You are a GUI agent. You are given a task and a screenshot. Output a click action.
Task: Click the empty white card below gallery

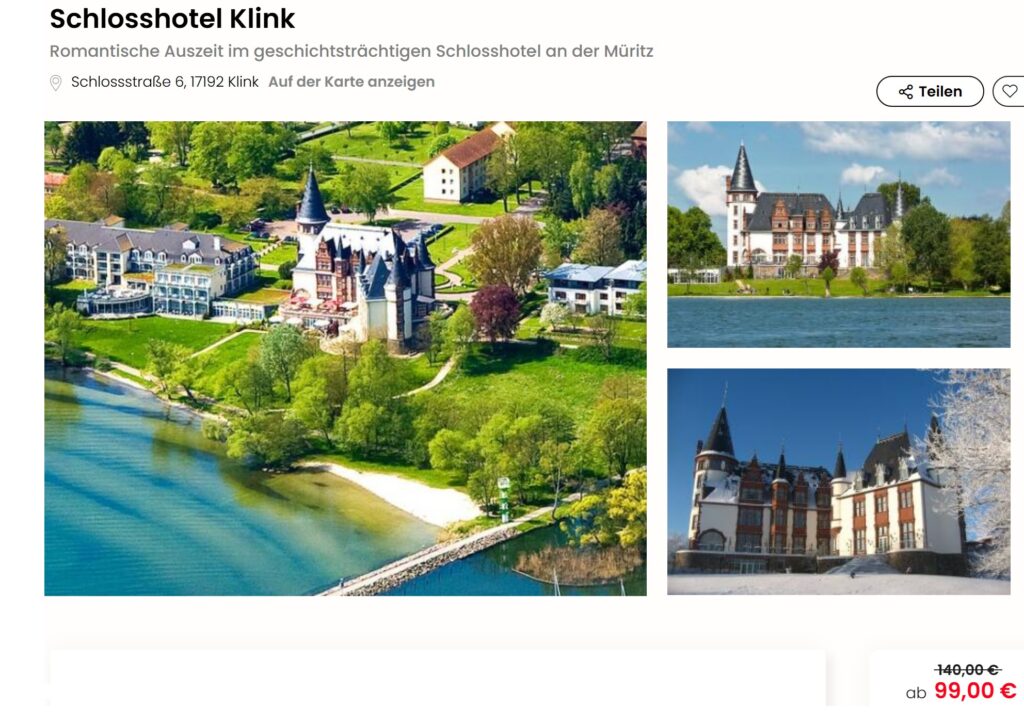(438, 677)
